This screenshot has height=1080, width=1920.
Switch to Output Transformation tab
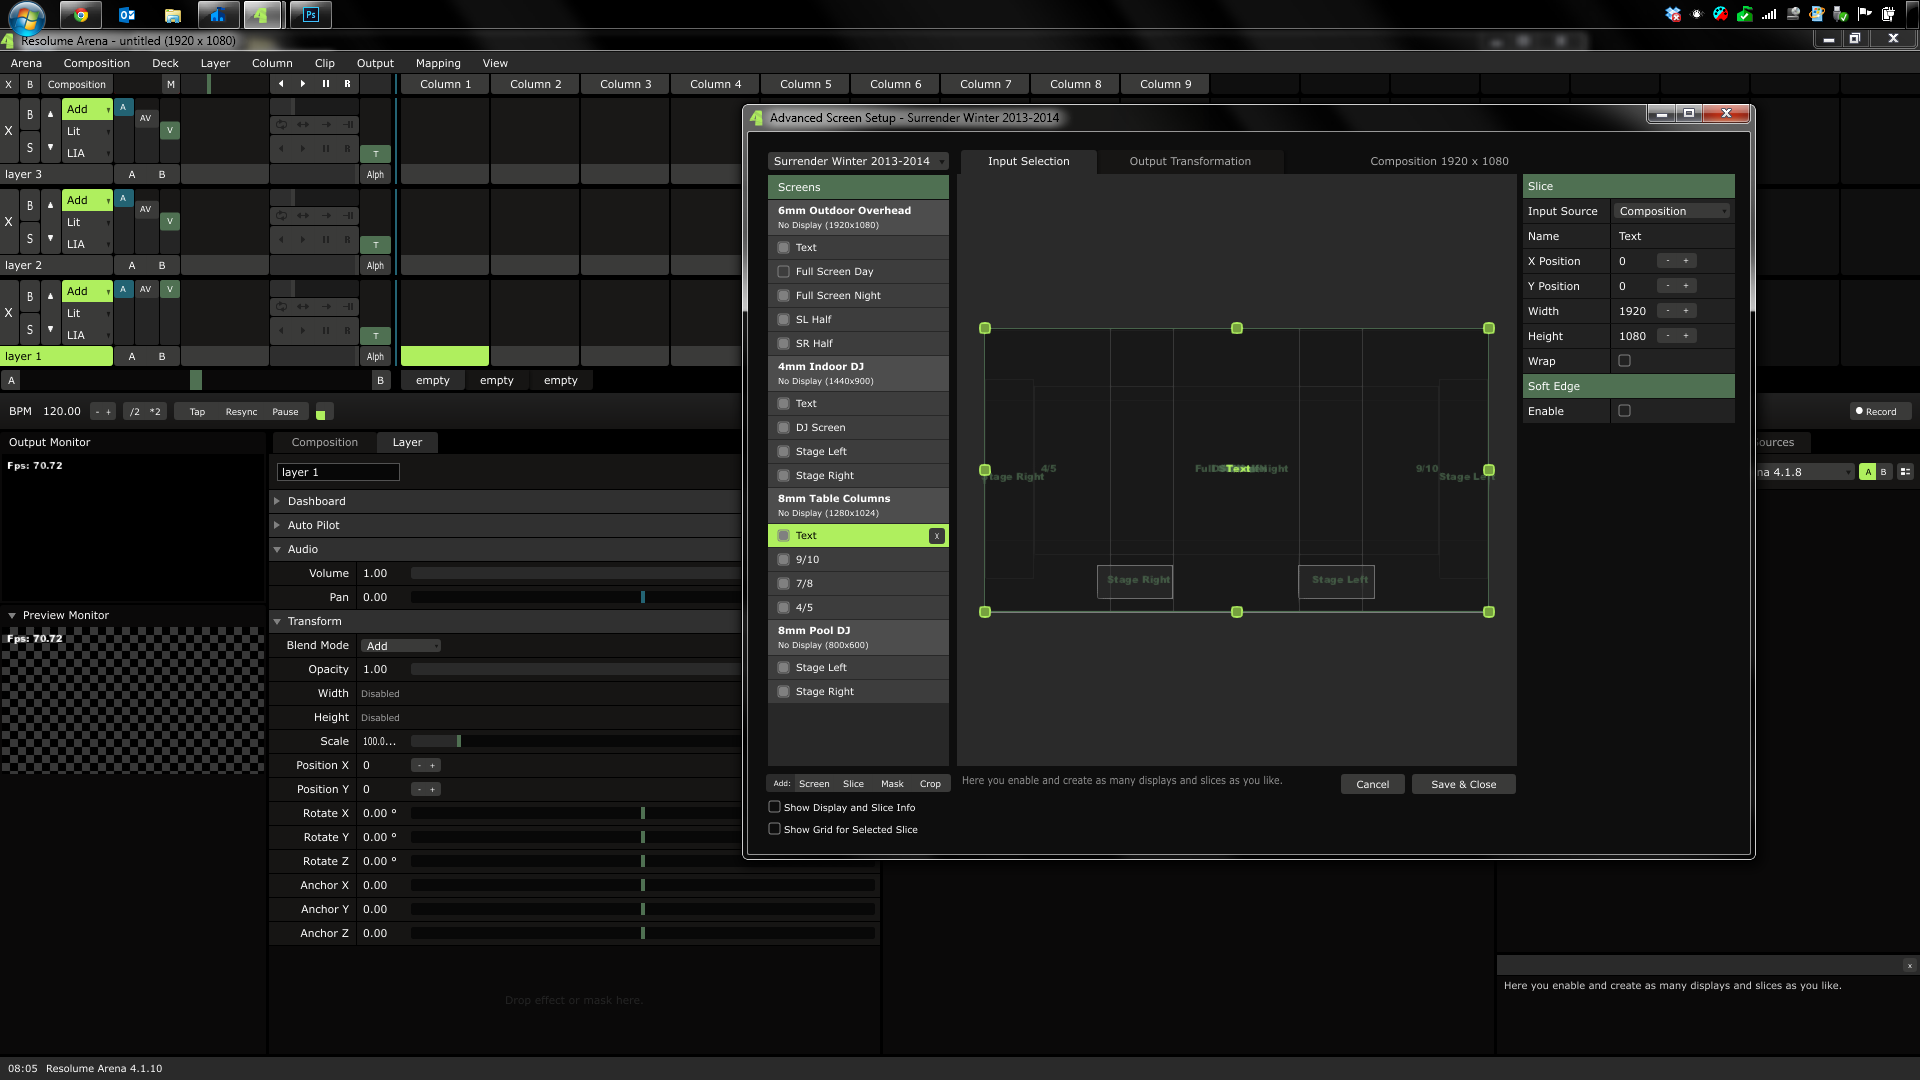click(1190, 161)
